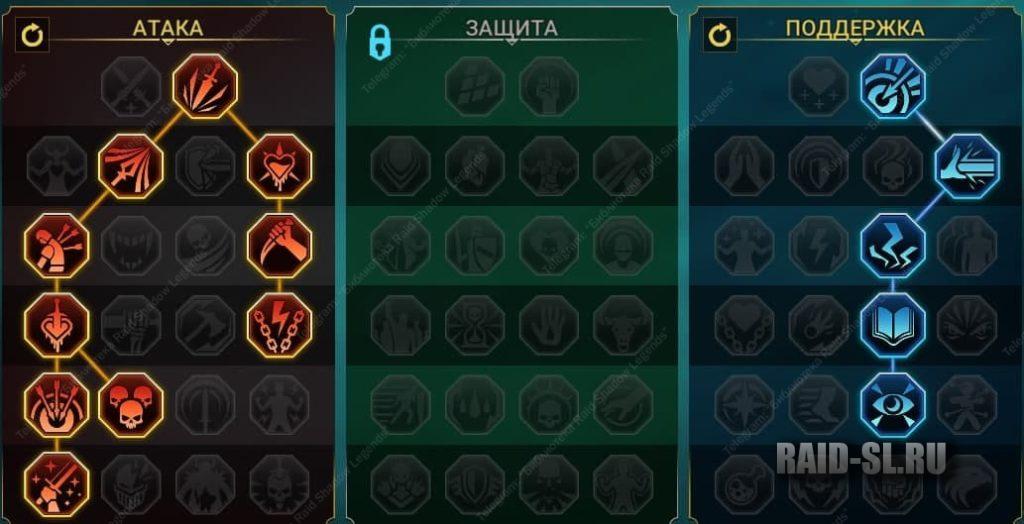Unlock the Защита tree via lock icon
Image resolution: width=1024 pixels, height=524 pixels.
(380, 41)
